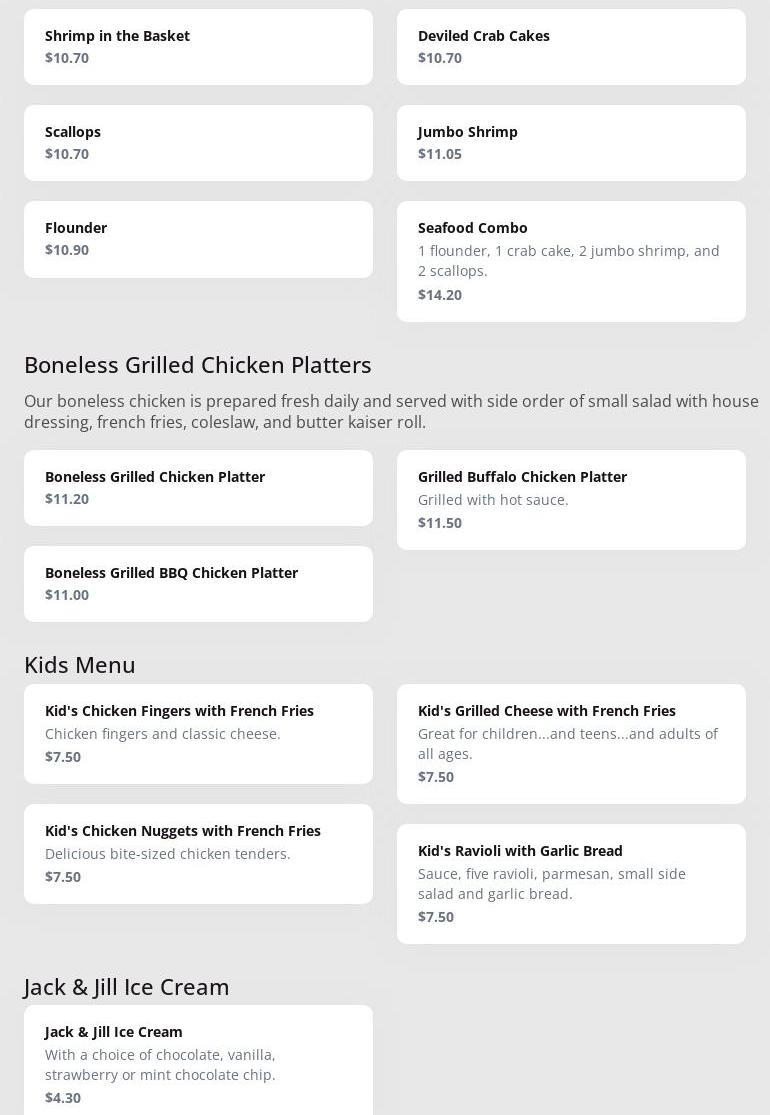Viewport: 770px width, 1115px height.
Task: Choose Kid's Ravioli with Garlic Bread
Action: pos(571,883)
